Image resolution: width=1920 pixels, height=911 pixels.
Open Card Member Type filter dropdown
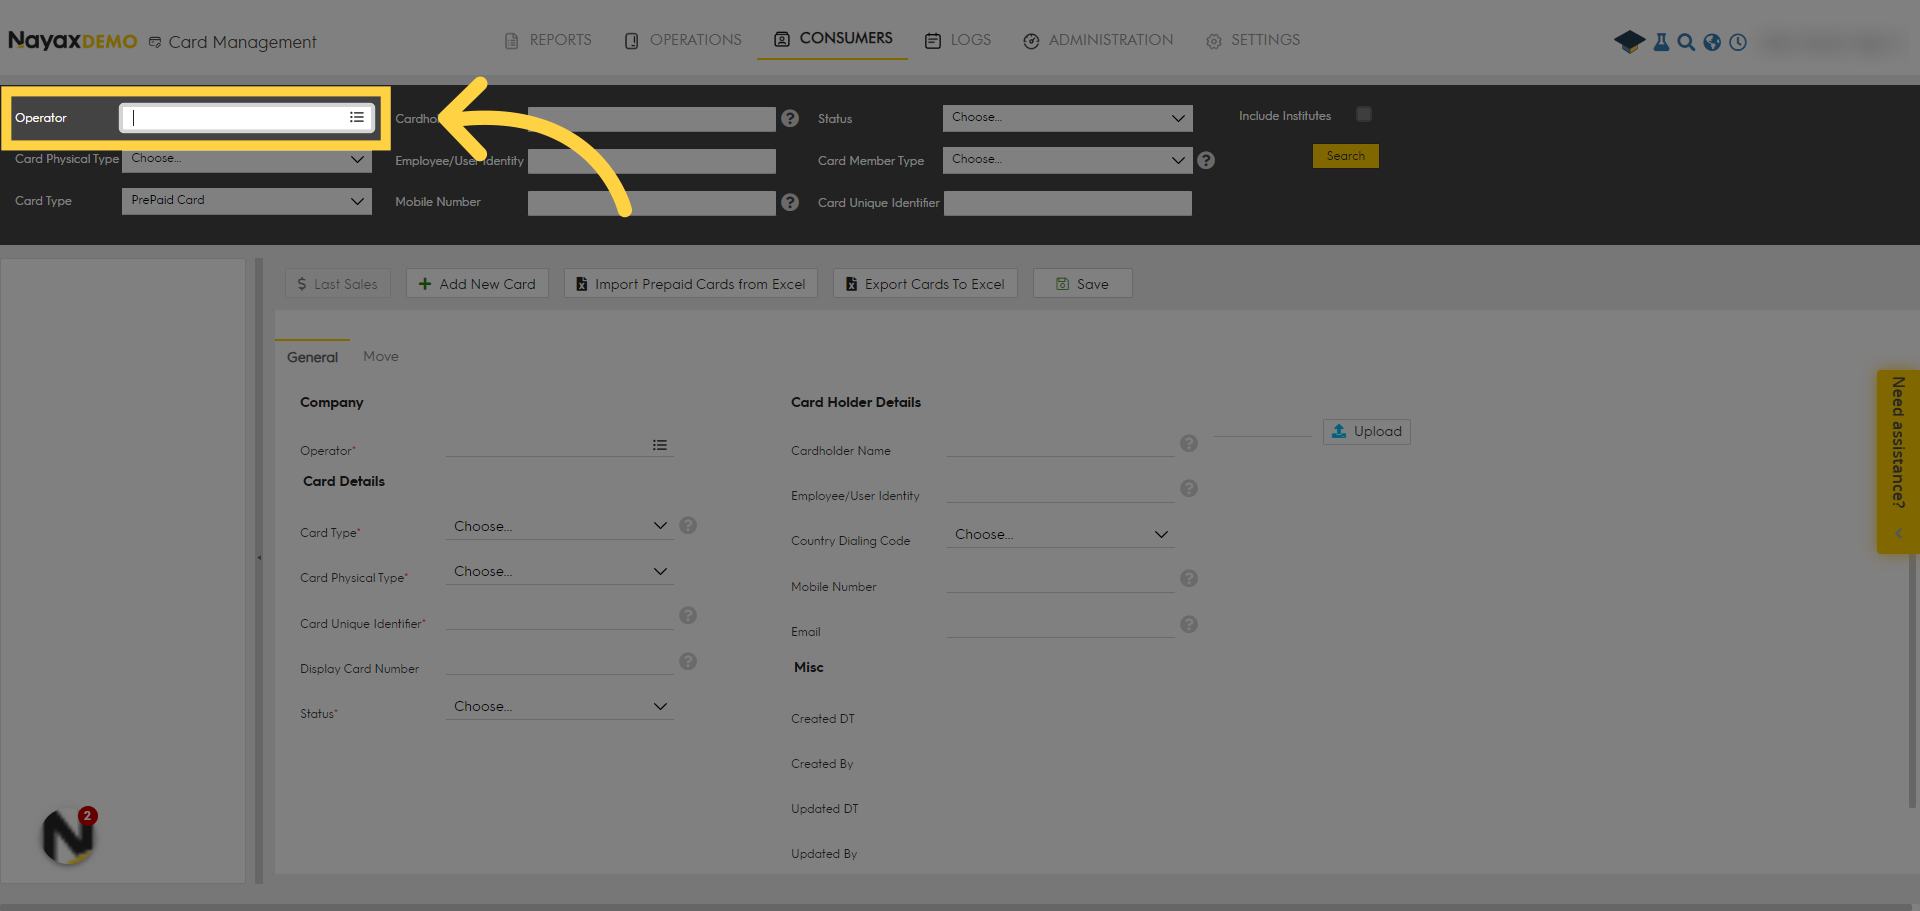[1067, 160]
